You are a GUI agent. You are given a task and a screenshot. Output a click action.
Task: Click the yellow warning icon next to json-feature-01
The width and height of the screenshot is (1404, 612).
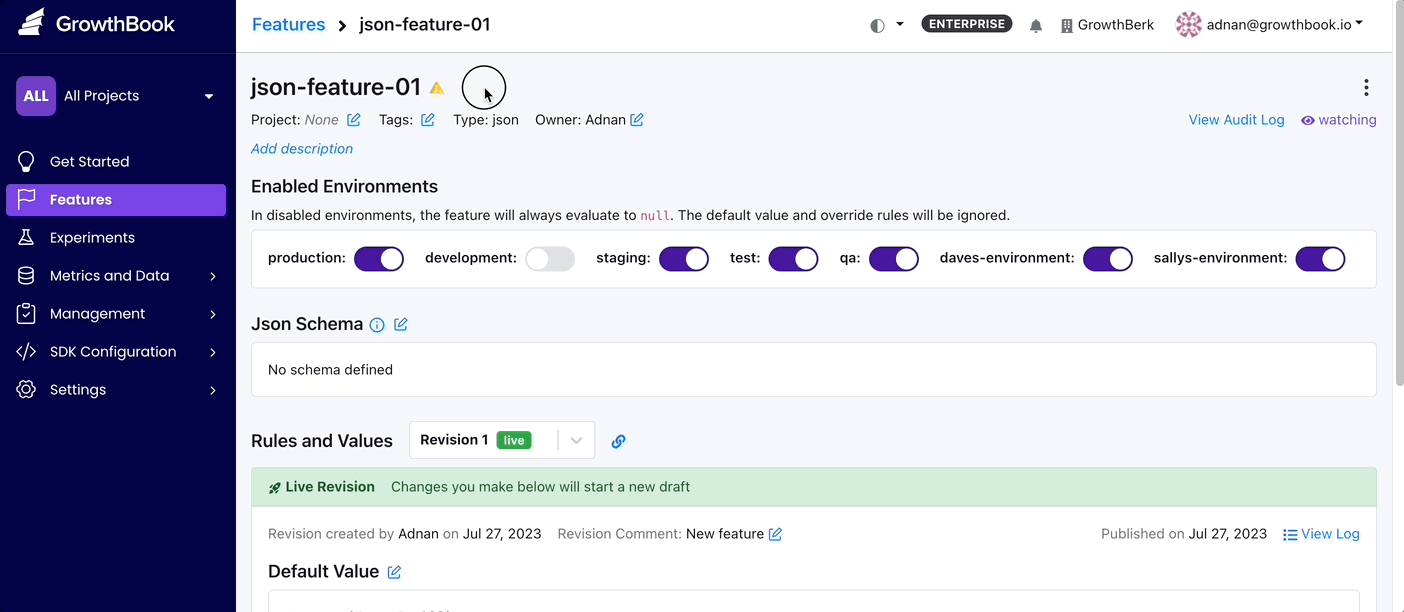click(x=437, y=88)
